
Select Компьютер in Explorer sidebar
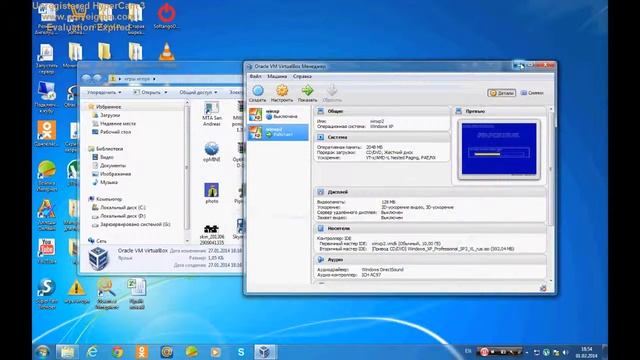coord(109,199)
